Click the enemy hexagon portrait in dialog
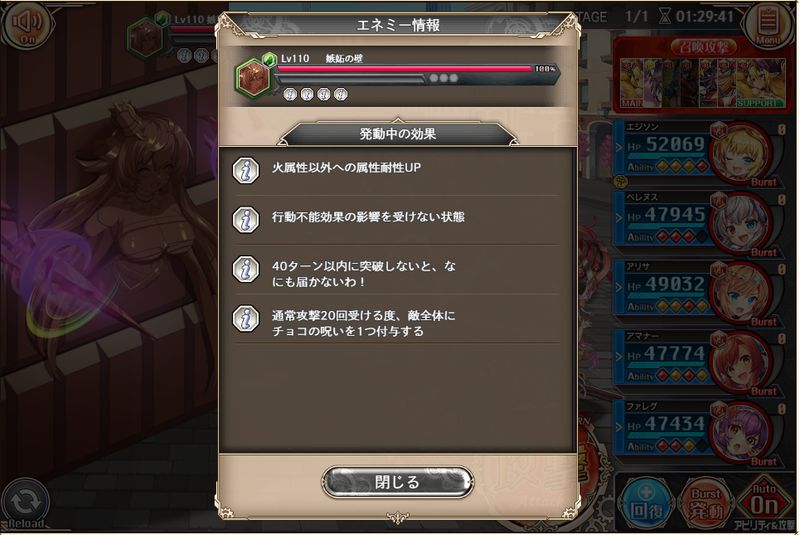The image size is (800, 535). pyautogui.click(x=253, y=79)
